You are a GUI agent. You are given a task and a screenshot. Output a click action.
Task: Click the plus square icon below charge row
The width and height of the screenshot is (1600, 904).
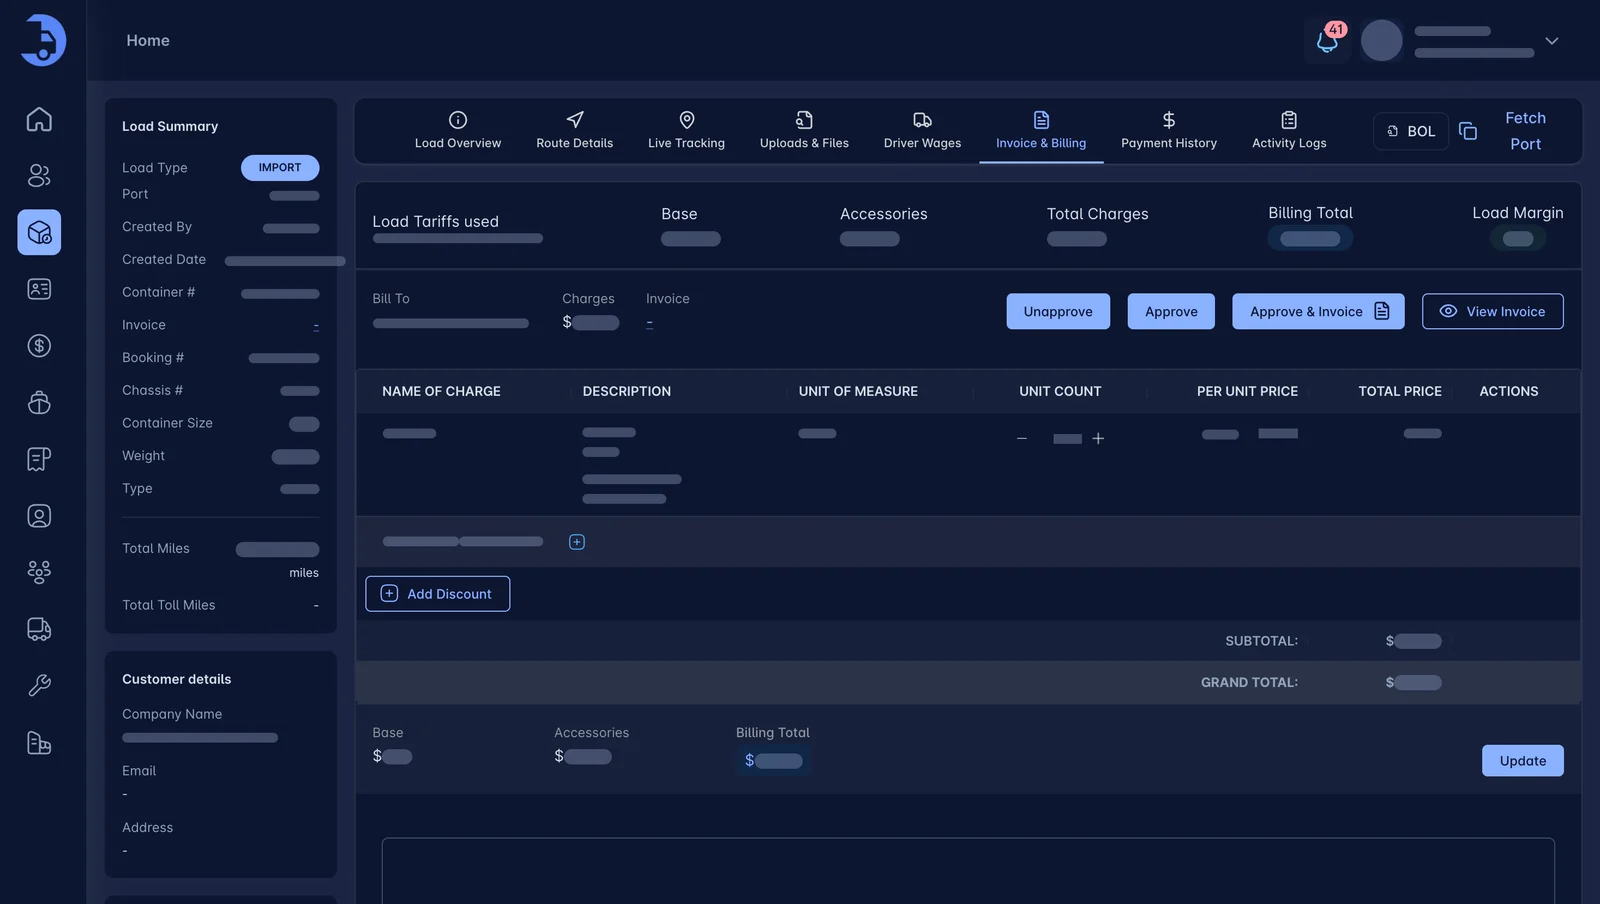click(577, 542)
